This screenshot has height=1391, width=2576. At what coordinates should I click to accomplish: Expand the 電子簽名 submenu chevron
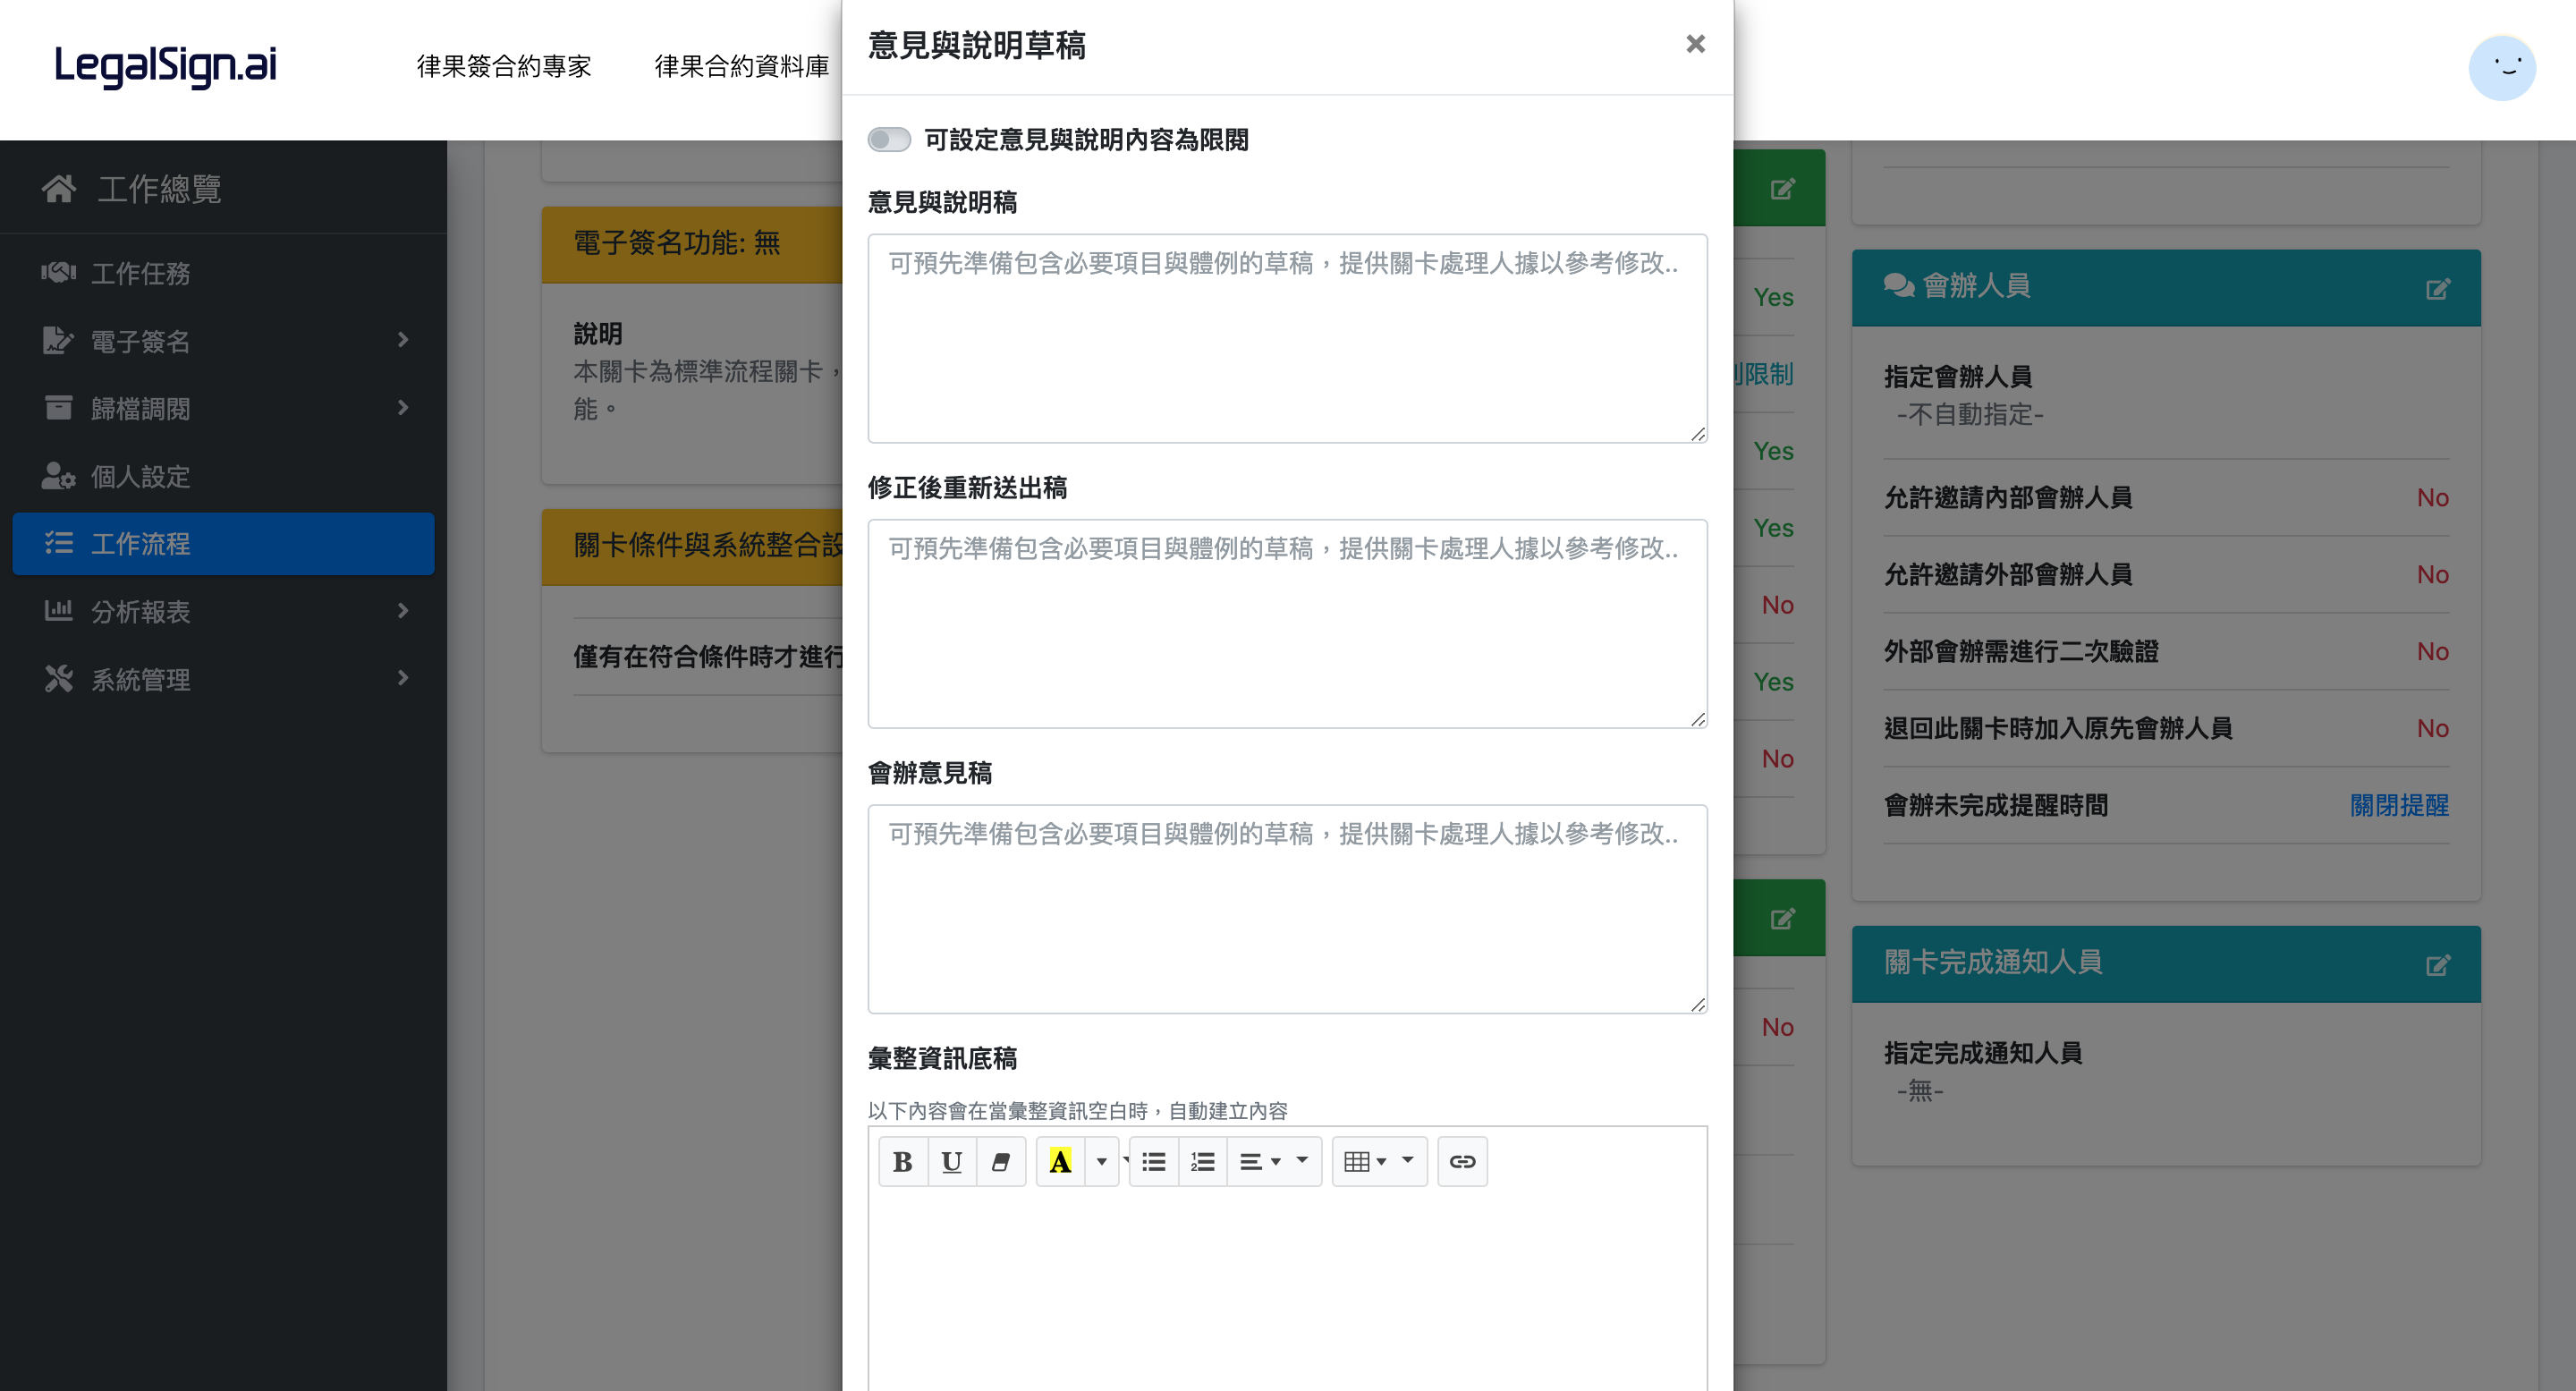point(403,340)
